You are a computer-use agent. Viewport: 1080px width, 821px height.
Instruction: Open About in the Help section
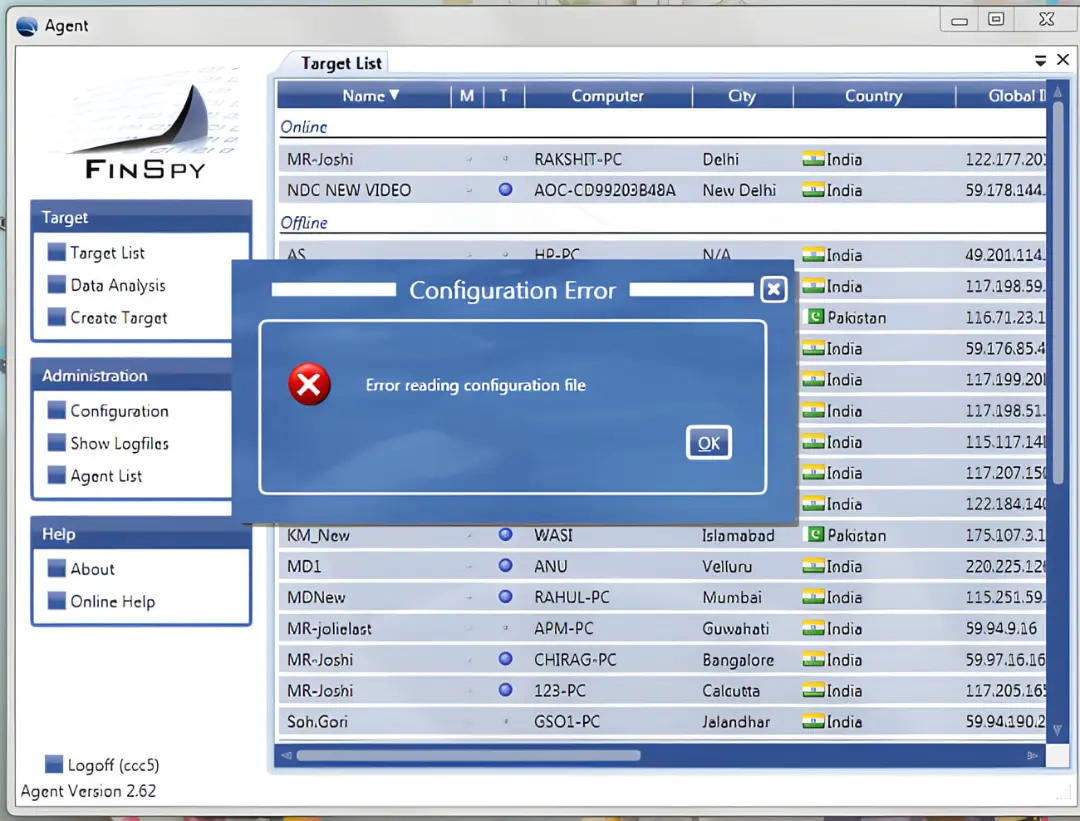[92, 569]
